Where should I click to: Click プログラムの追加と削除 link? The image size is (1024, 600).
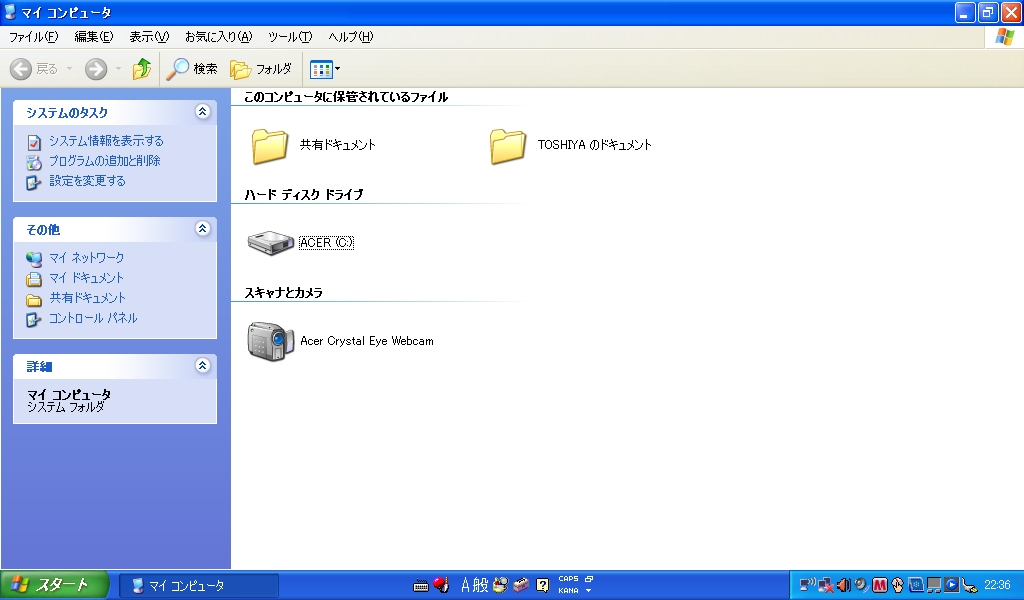(104, 161)
